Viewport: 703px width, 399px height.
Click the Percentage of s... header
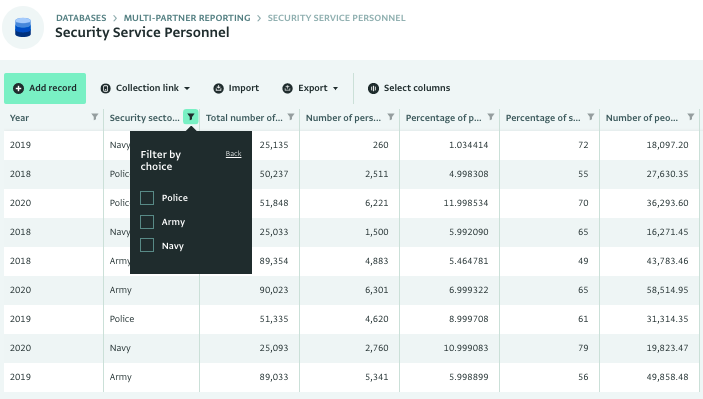click(543, 118)
